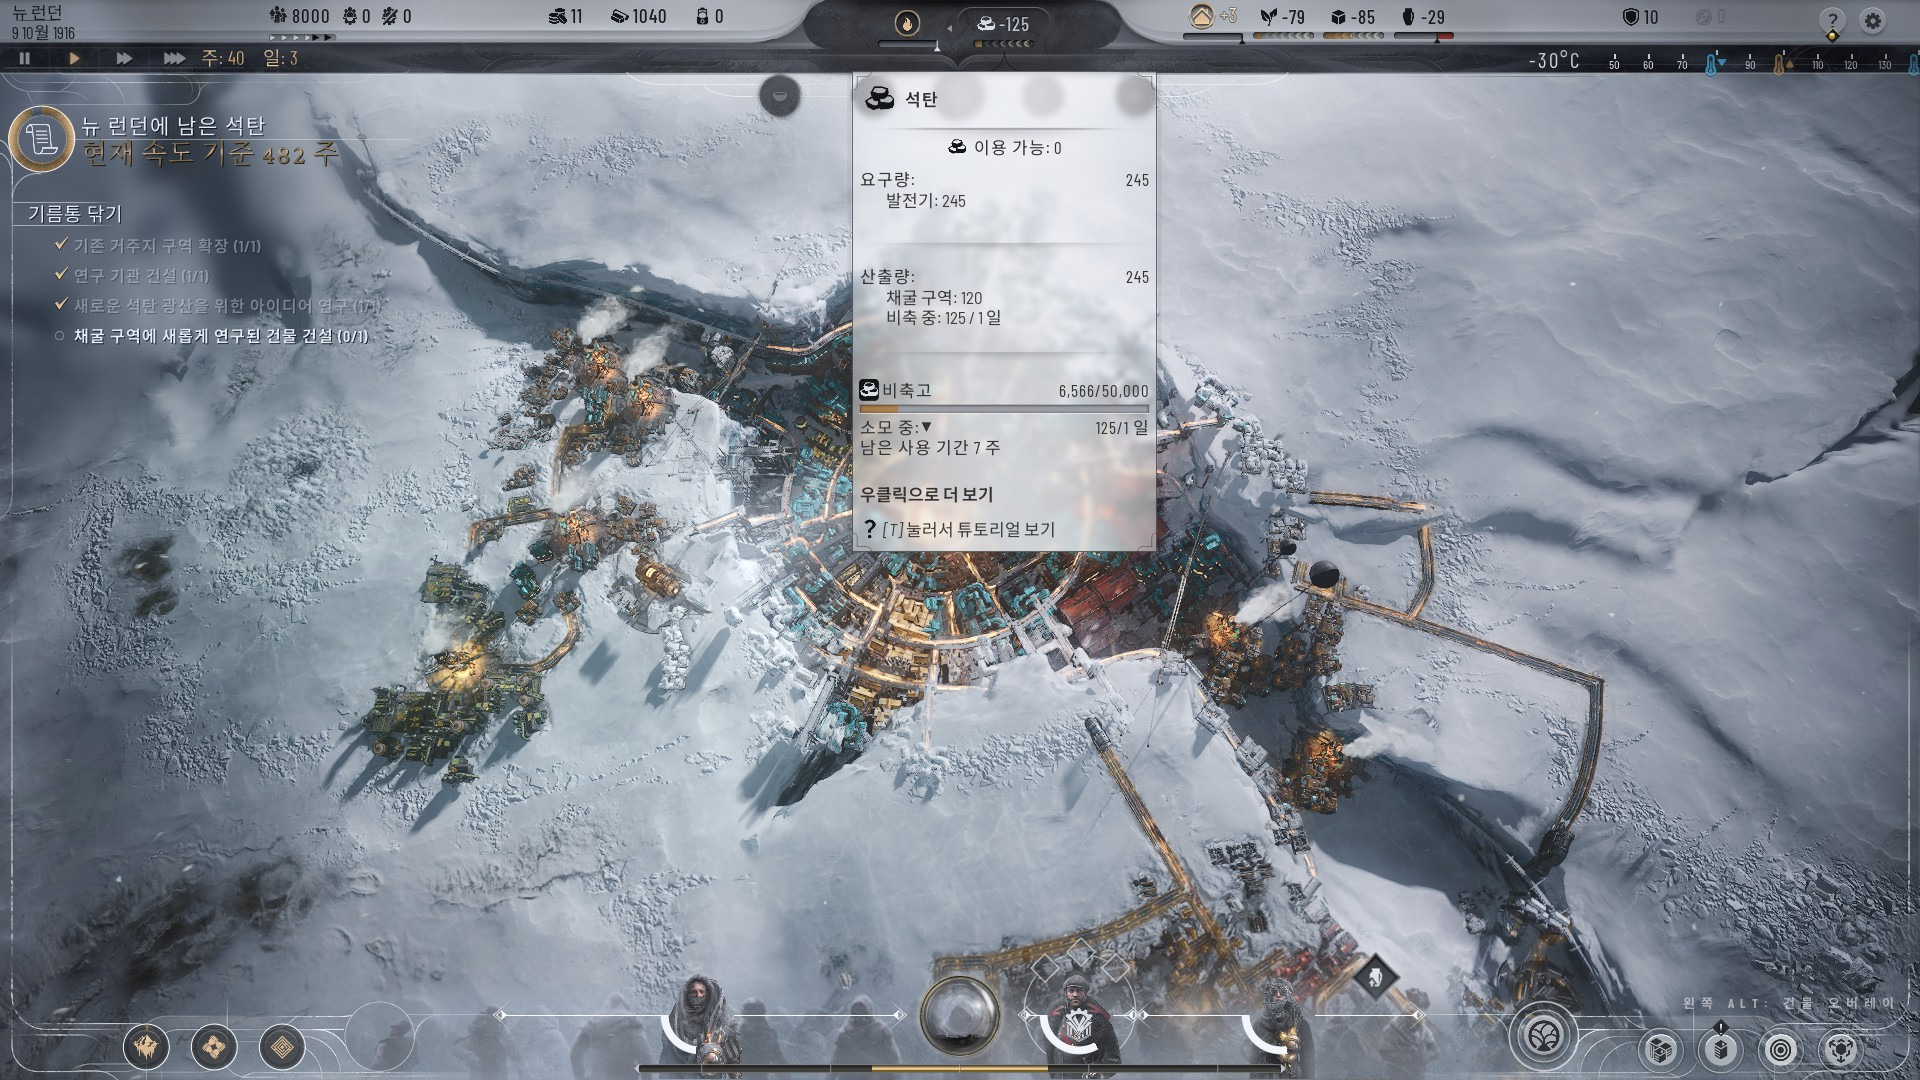Select the 채굴 구역에 새롭게 연구된 건물 건설 objective

click(x=220, y=336)
